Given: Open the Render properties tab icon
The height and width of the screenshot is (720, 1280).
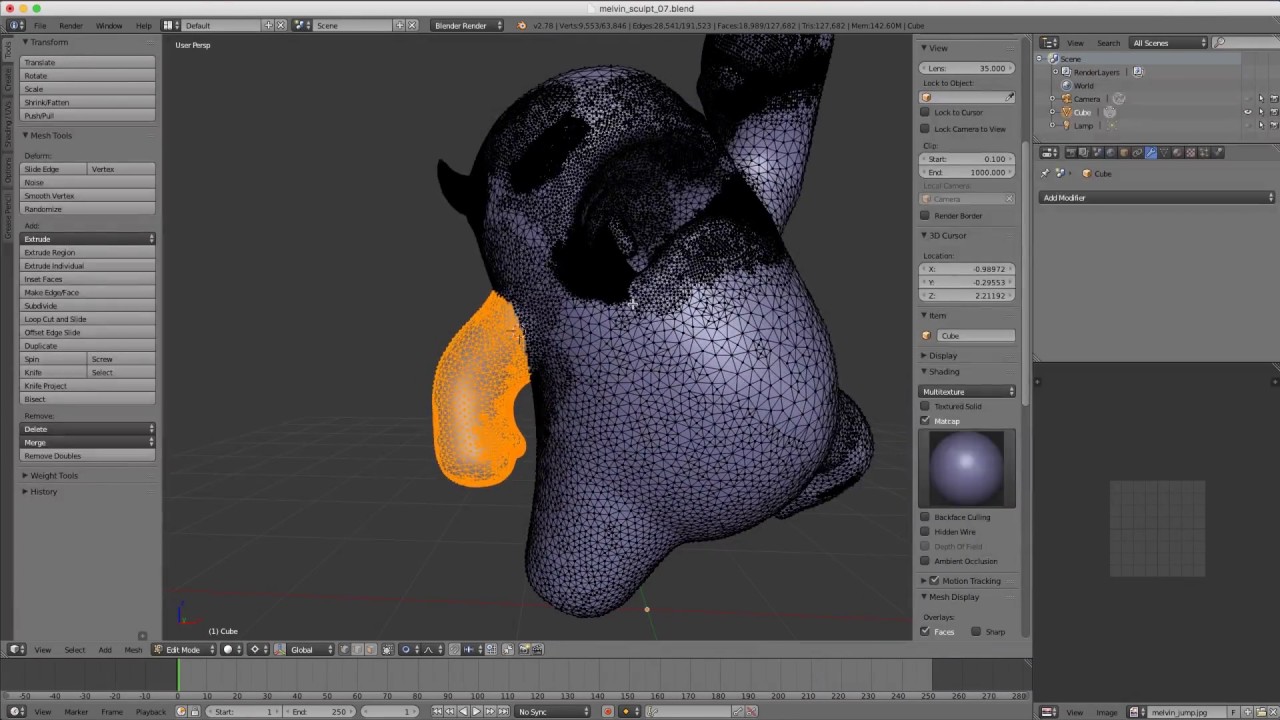Looking at the screenshot, I should point(1071,152).
